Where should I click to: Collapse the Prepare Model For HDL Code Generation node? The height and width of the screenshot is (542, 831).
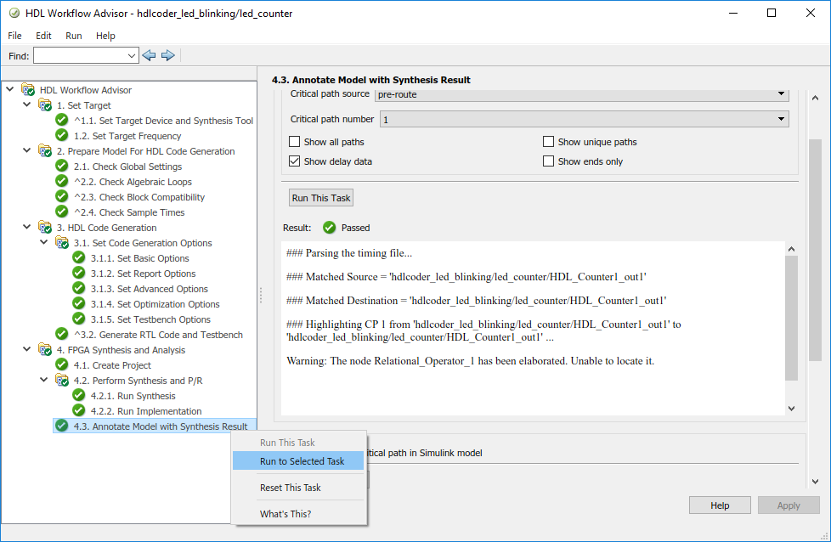point(27,151)
